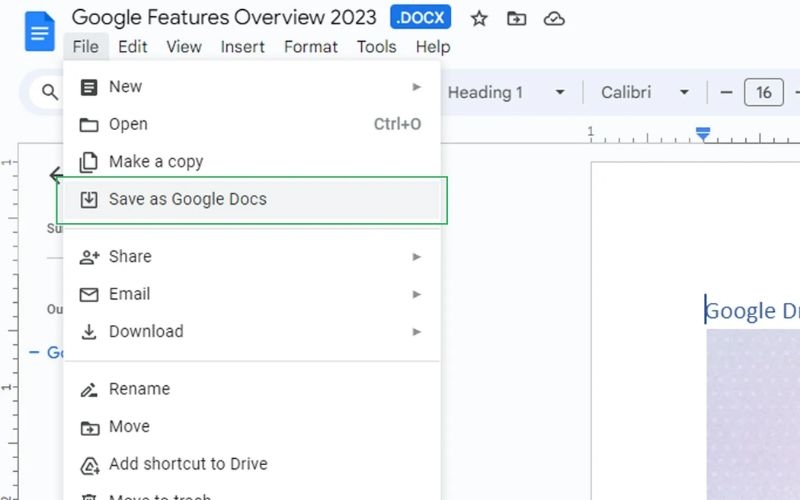The width and height of the screenshot is (800, 500).
Task: Click the Save as Google Docs icon
Action: (x=89, y=199)
